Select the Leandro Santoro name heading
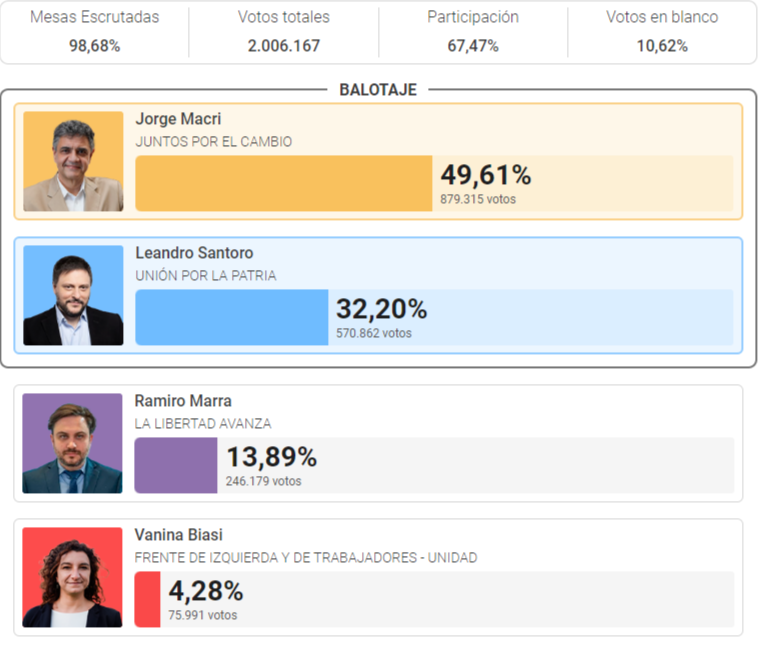This screenshot has width=759, height=647. click(194, 253)
